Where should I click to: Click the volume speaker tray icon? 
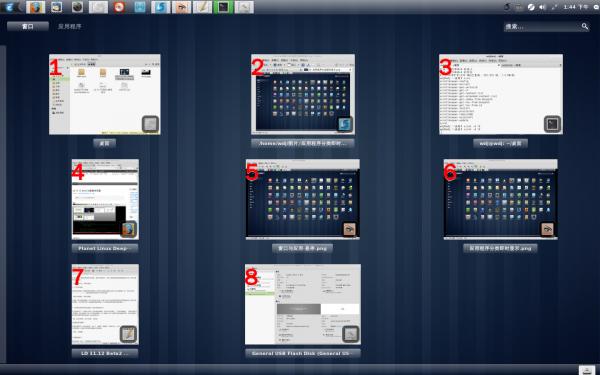542,7
